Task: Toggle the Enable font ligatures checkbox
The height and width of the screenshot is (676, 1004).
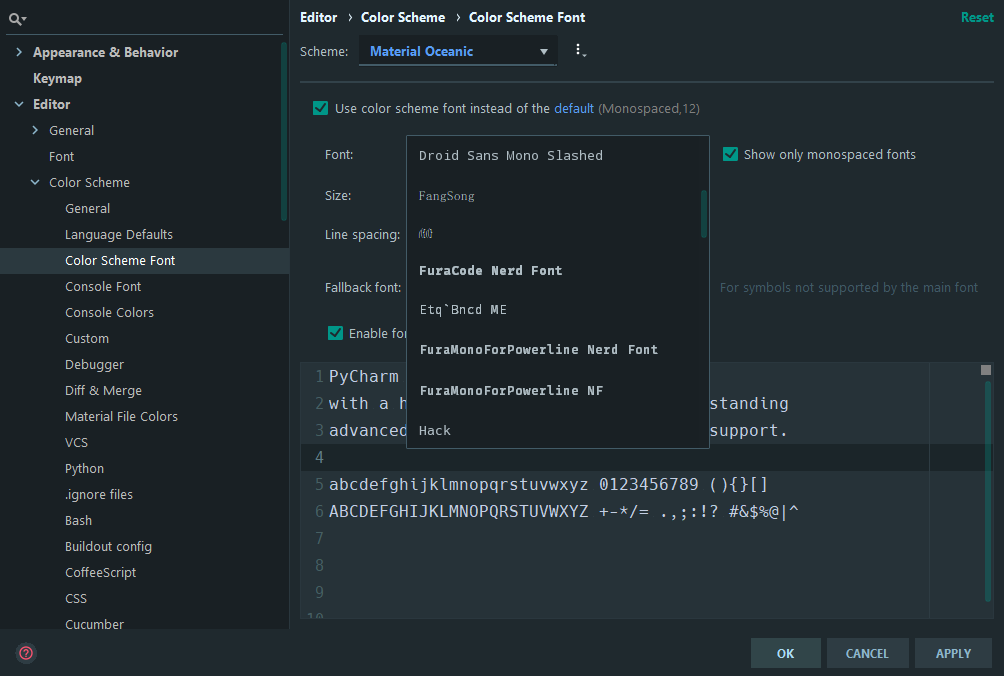Action: pyautogui.click(x=336, y=333)
